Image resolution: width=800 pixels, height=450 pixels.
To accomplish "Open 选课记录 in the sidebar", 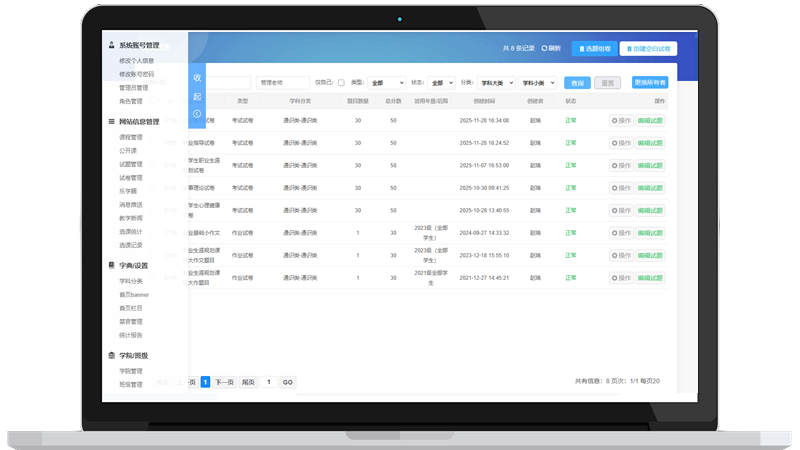I will click(x=131, y=245).
